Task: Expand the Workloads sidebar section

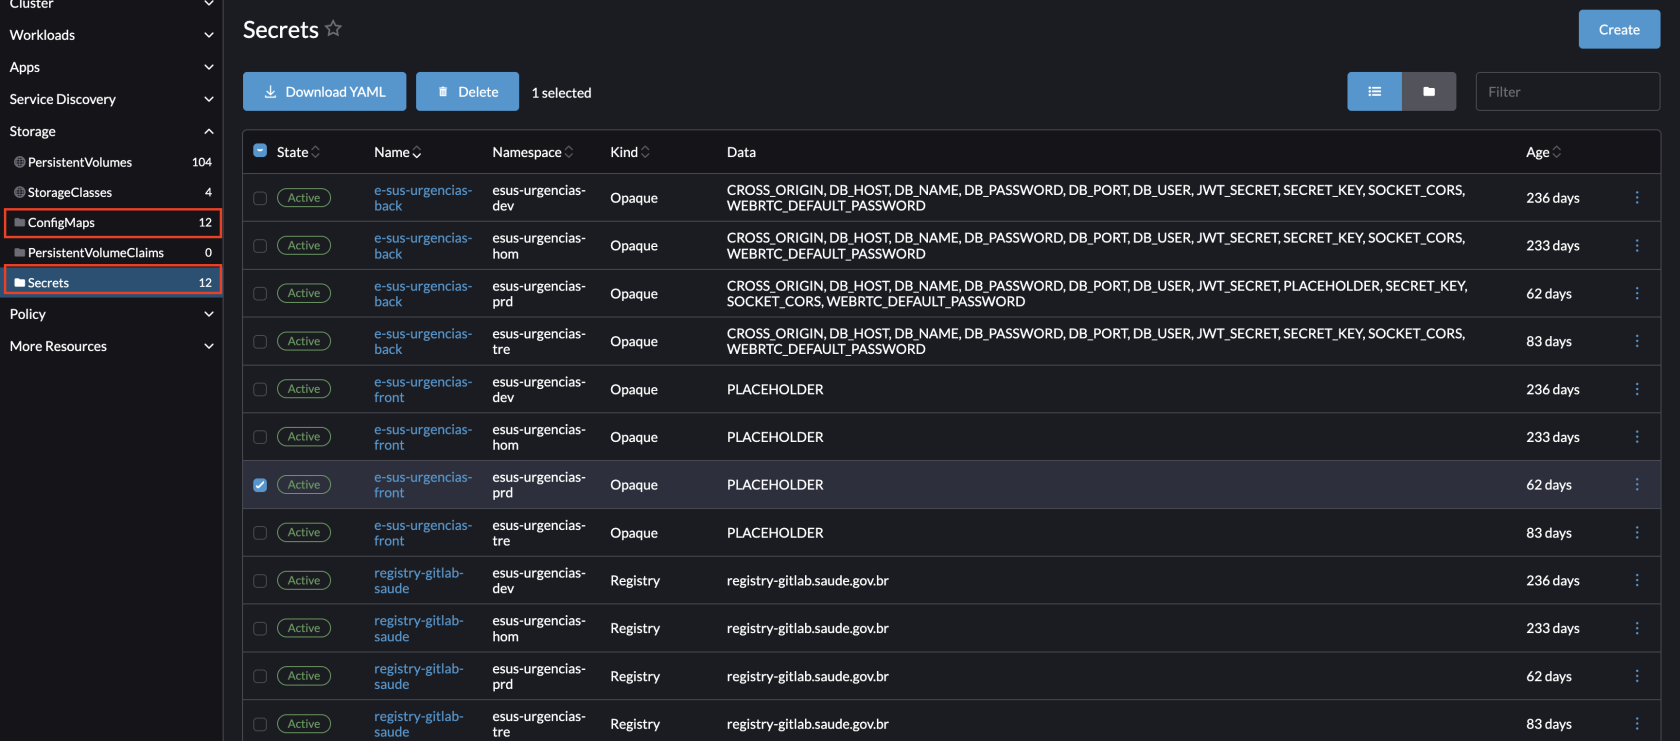Action: [x=110, y=35]
